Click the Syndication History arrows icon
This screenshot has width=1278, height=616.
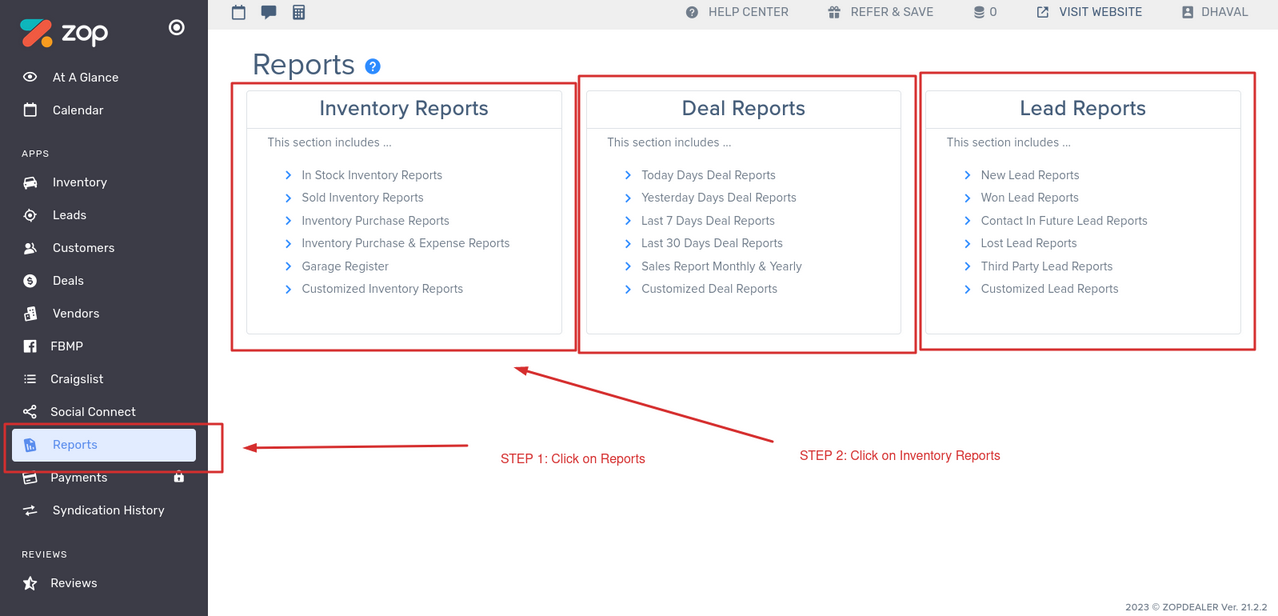[30, 510]
